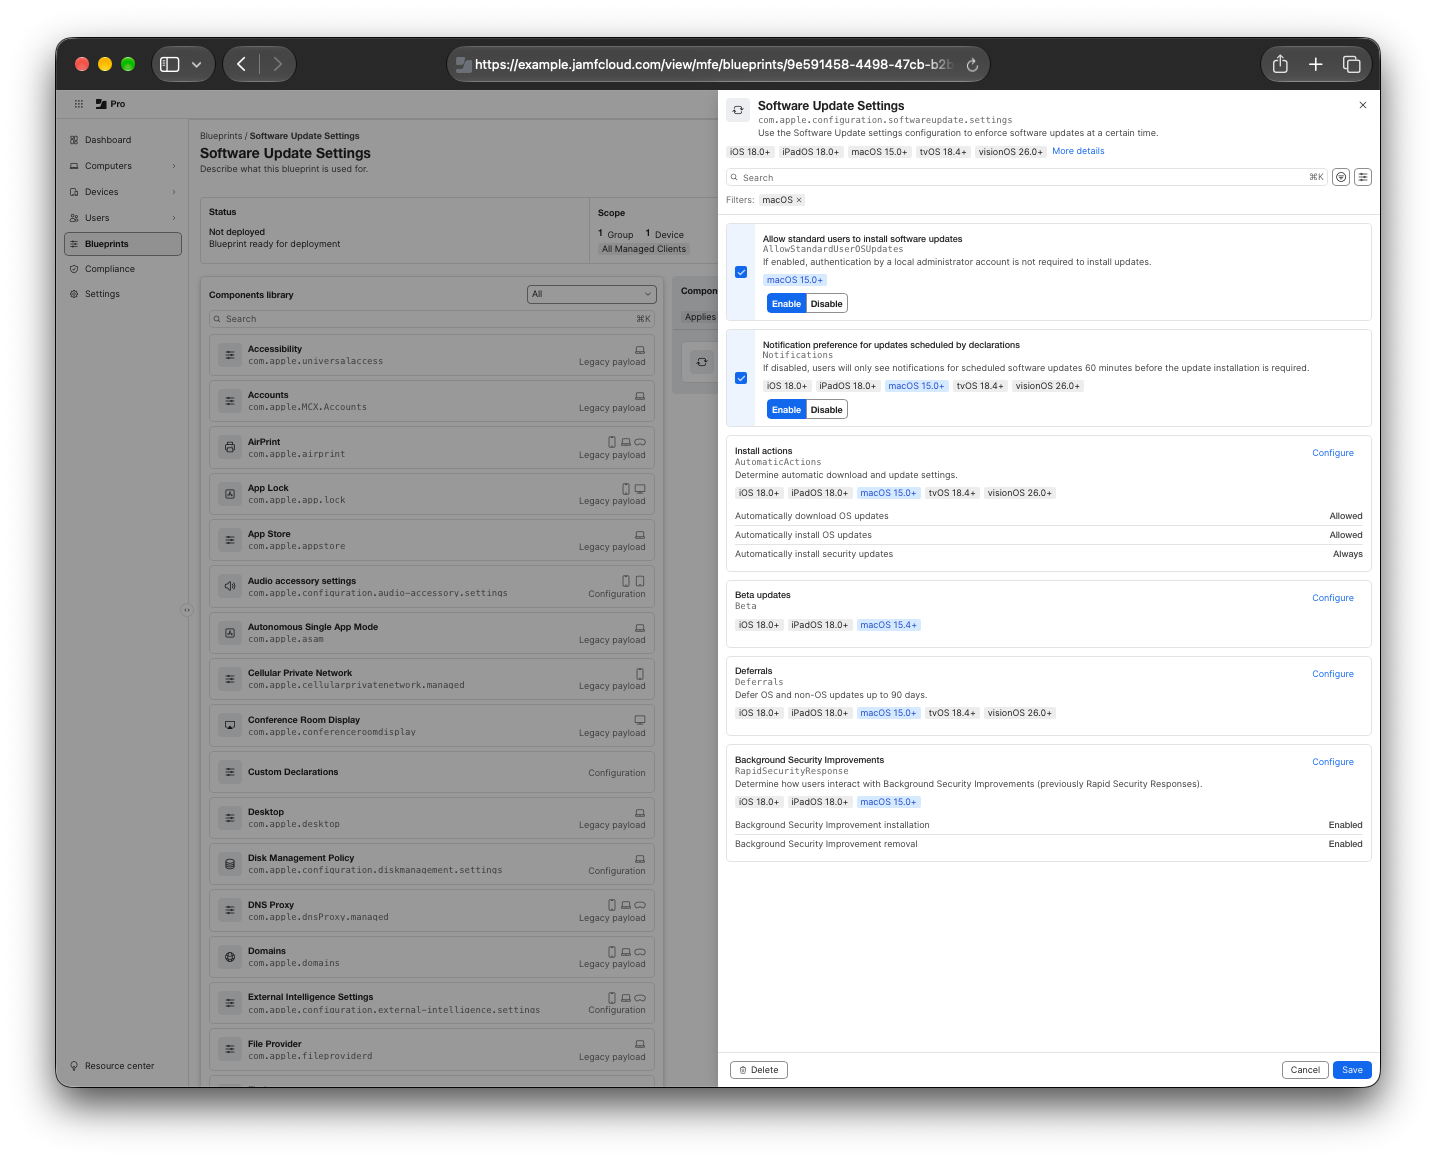Click the URL address field
The image size is (1436, 1161).
pyautogui.click(x=717, y=64)
